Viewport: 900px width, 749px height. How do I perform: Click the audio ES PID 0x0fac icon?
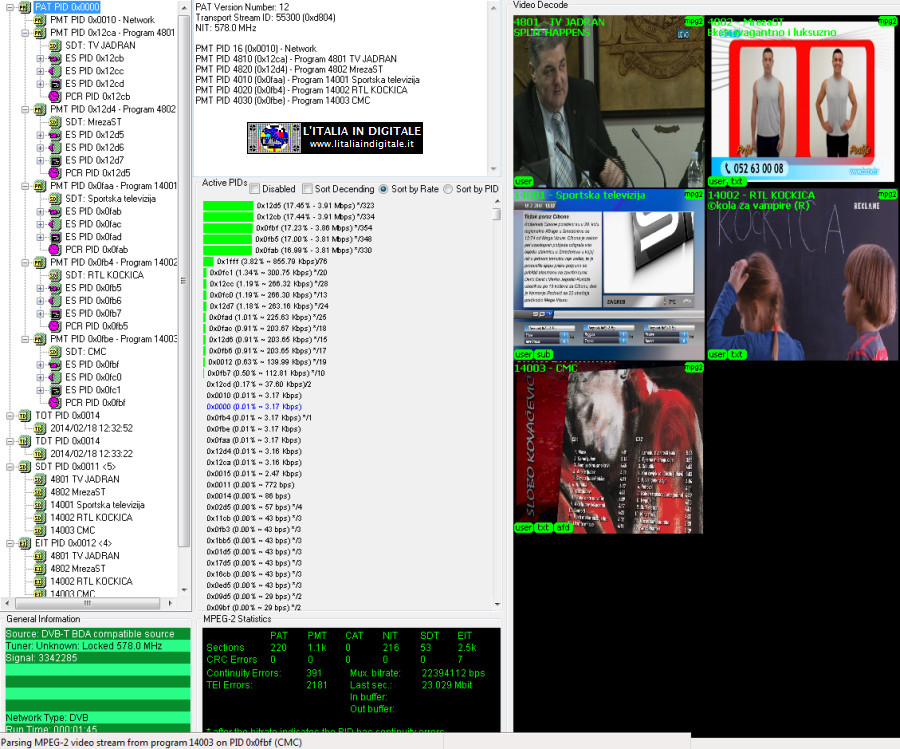[55, 224]
